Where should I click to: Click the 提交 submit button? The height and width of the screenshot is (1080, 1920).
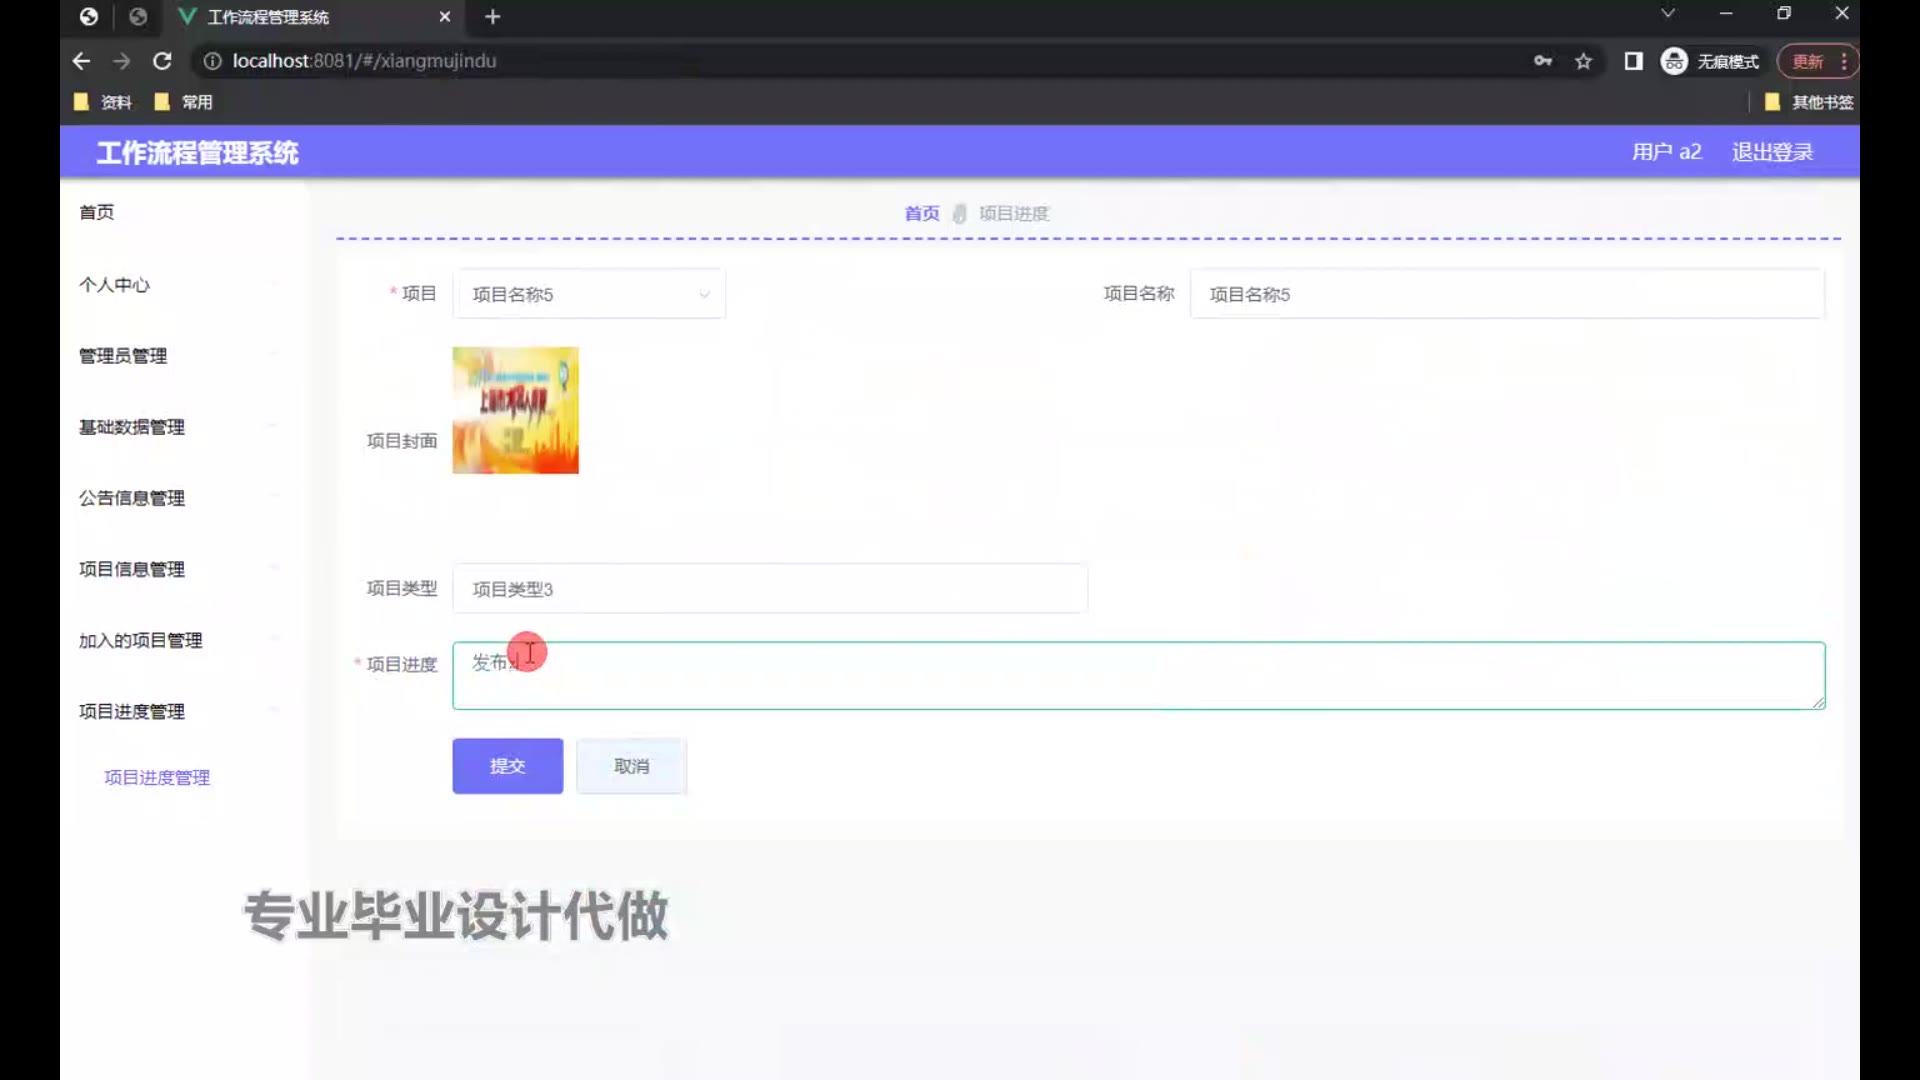(507, 766)
